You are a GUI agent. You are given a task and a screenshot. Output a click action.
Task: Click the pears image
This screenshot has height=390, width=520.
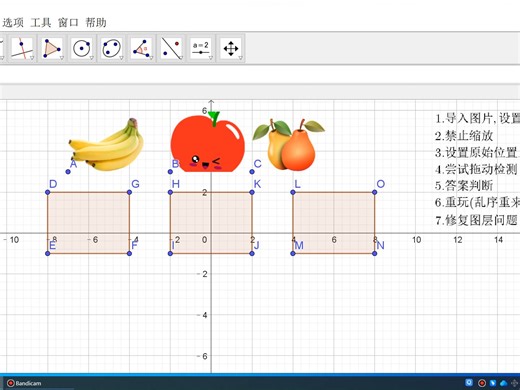(x=288, y=144)
